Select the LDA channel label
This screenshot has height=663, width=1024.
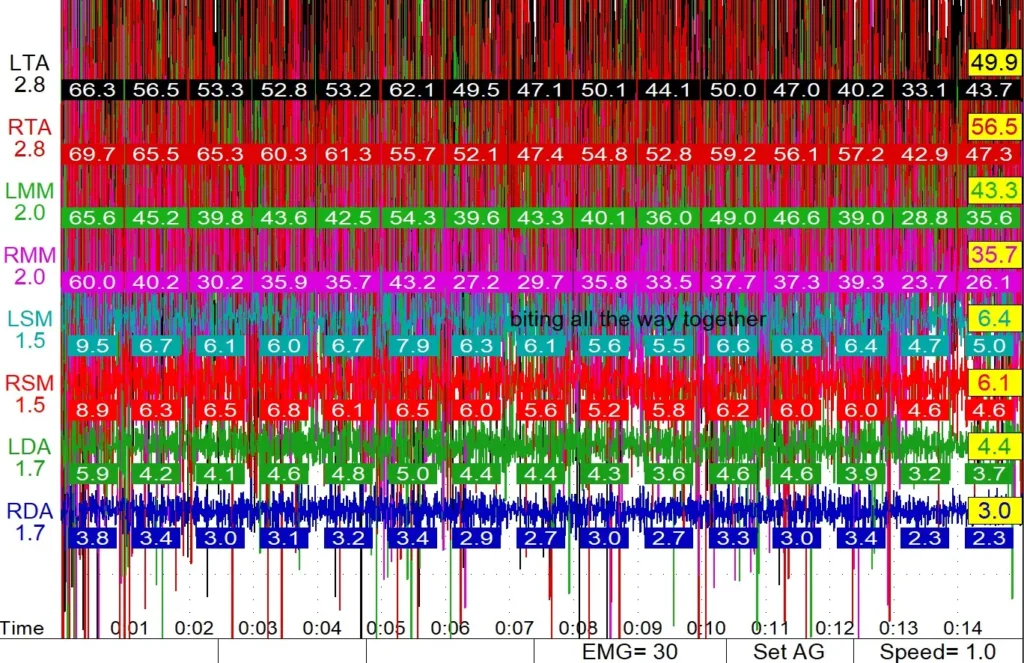[29, 447]
